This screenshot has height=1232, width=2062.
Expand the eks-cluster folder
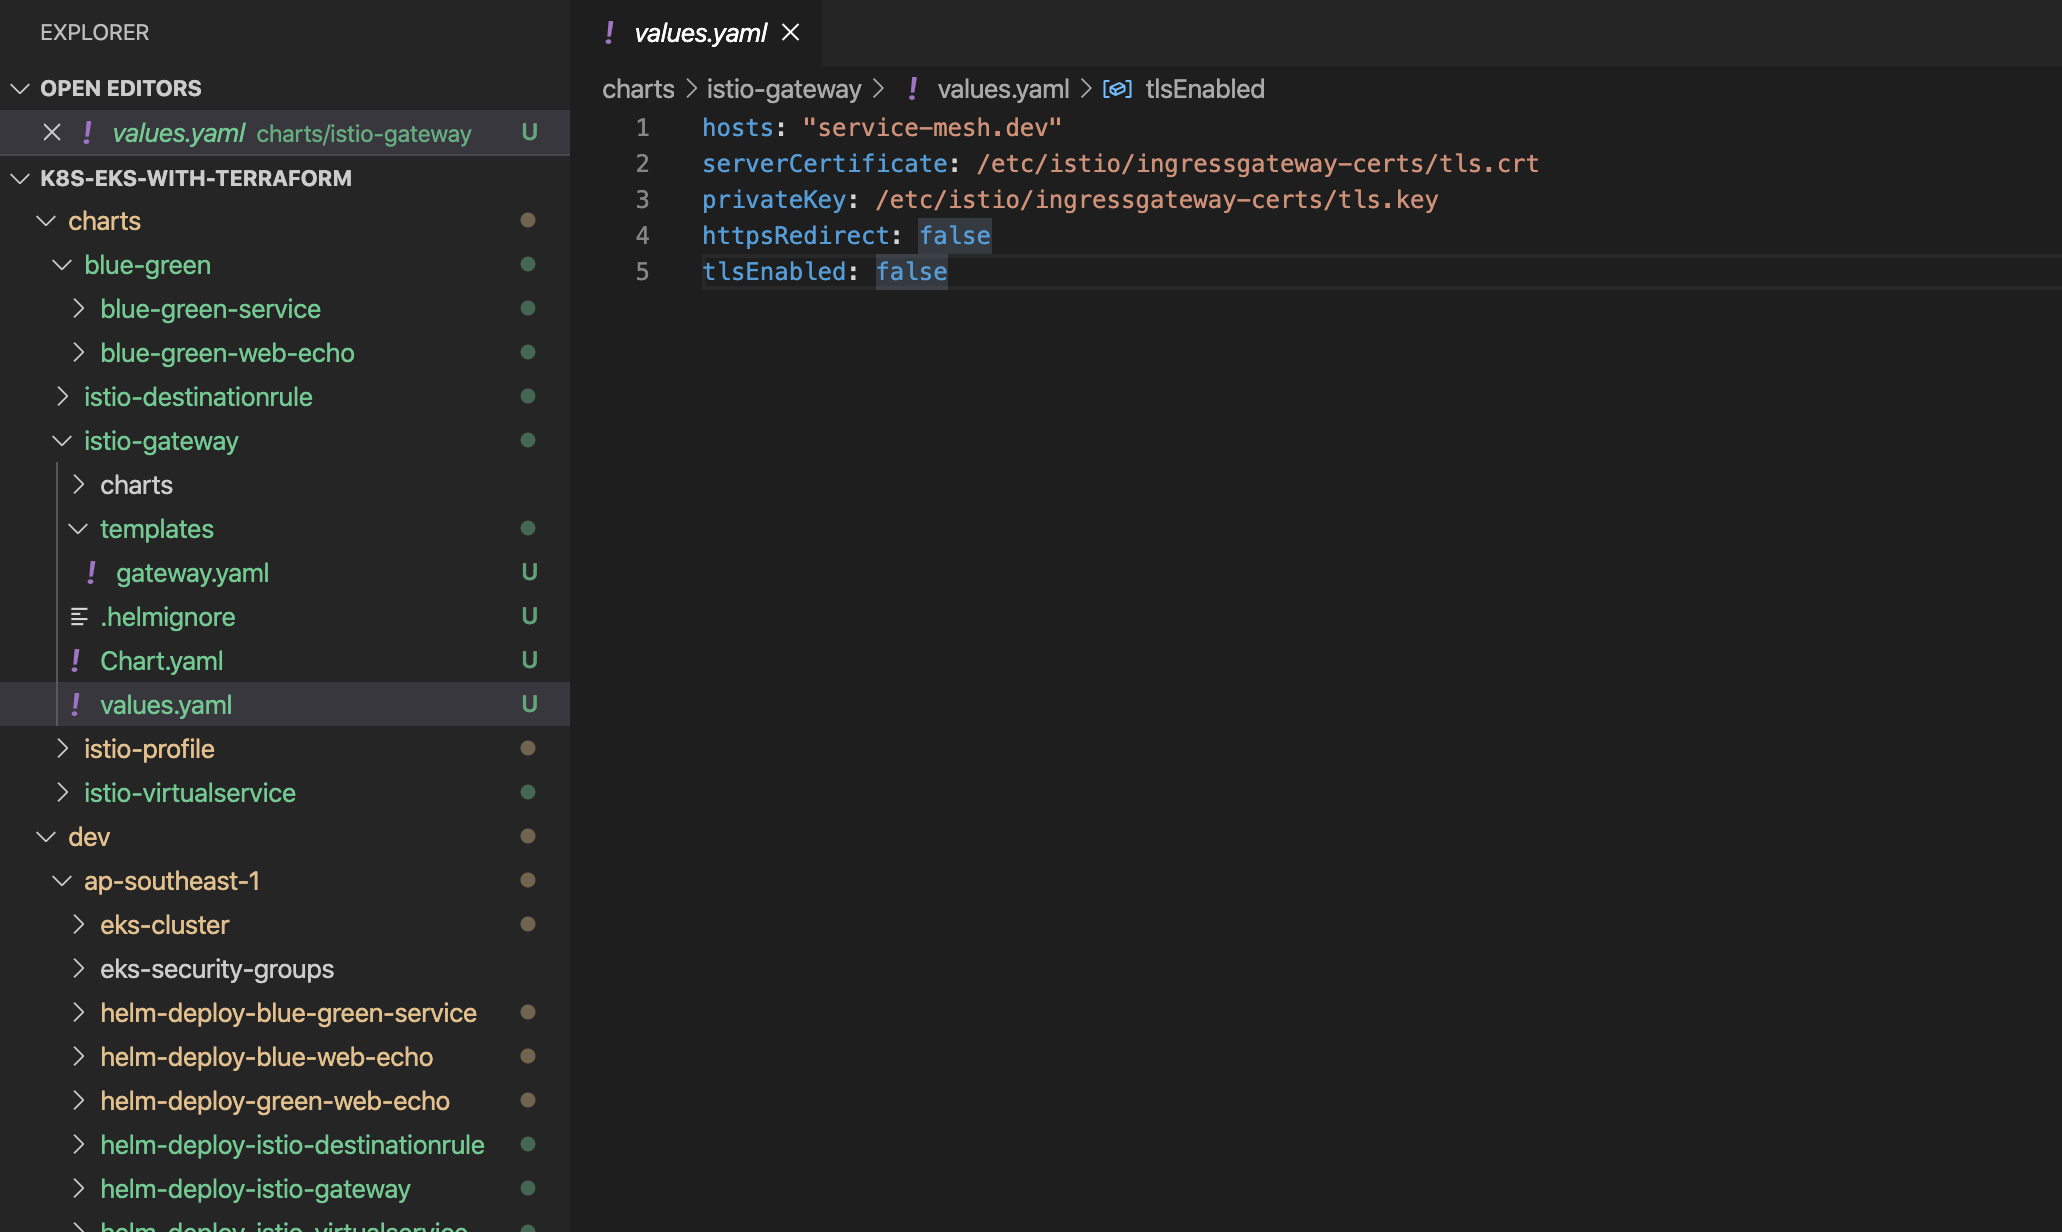(x=164, y=923)
